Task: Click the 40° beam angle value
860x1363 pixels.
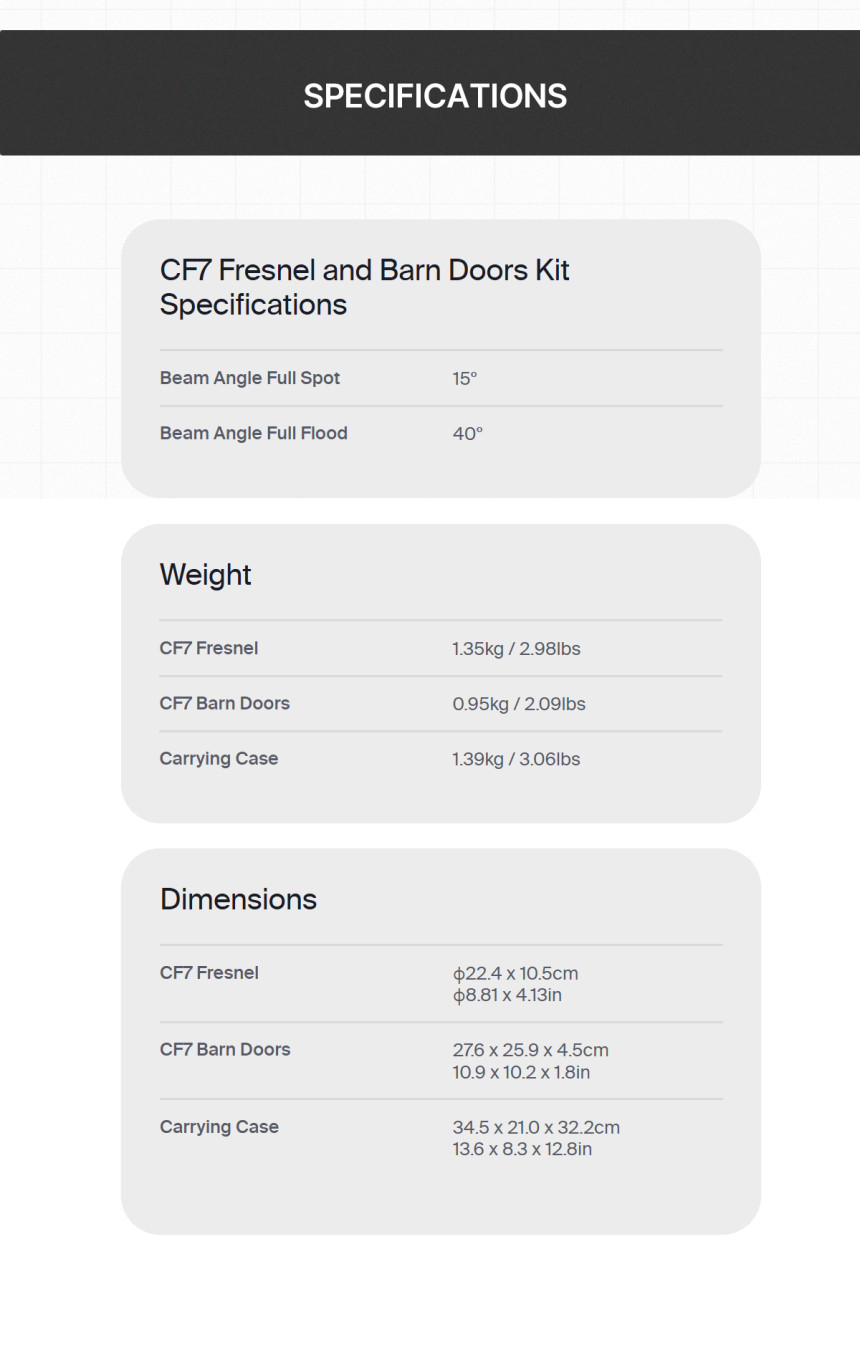Action: point(468,434)
